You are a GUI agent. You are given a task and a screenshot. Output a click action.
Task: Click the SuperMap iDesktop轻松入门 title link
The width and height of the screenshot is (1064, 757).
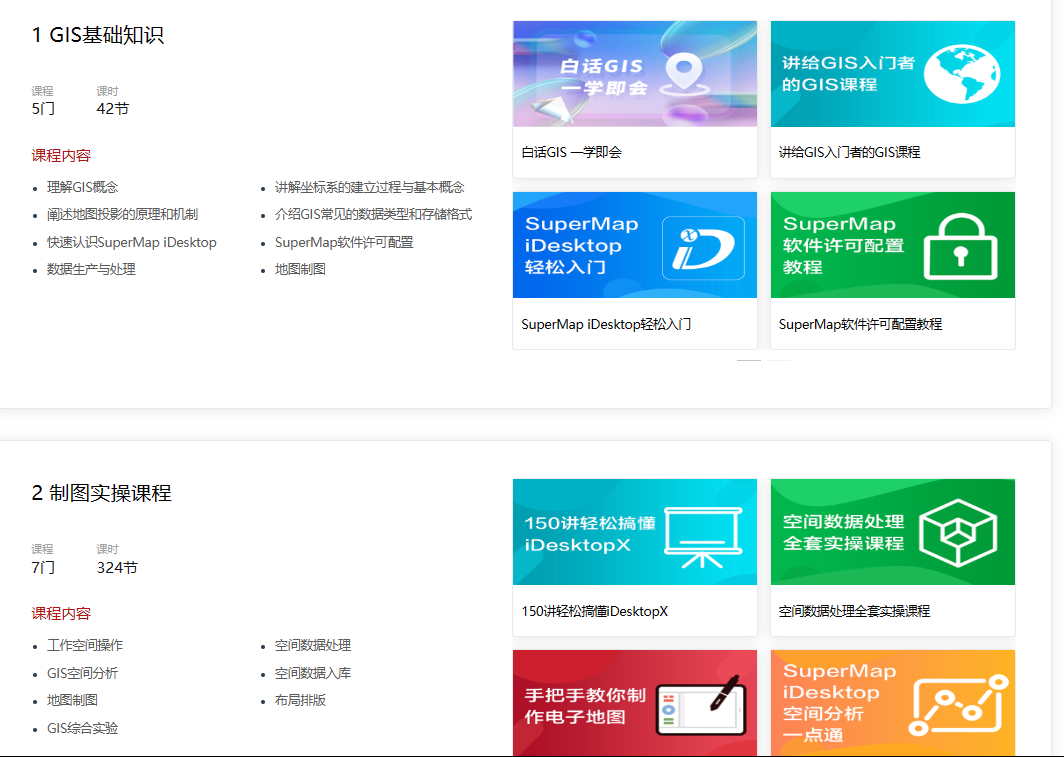(x=606, y=324)
